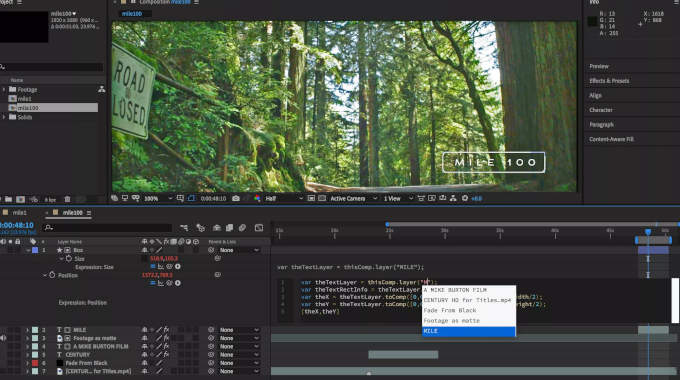Switch to the mile1 timeline tab
This screenshot has width=680, height=380.
(x=19, y=213)
